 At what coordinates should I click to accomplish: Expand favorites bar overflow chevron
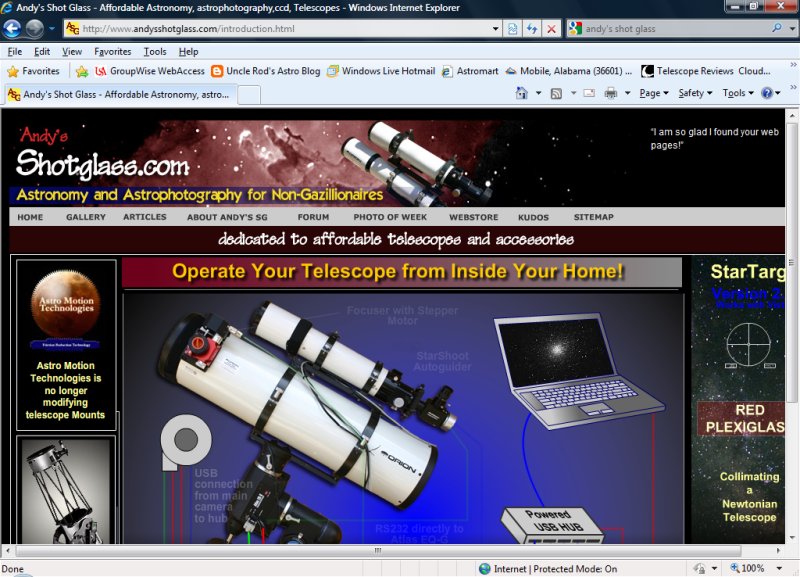tap(793, 65)
